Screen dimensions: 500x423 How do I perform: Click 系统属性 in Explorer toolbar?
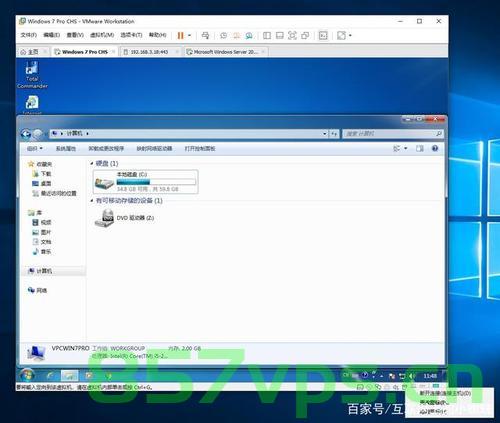pyautogui.click(x=66, y=149)
